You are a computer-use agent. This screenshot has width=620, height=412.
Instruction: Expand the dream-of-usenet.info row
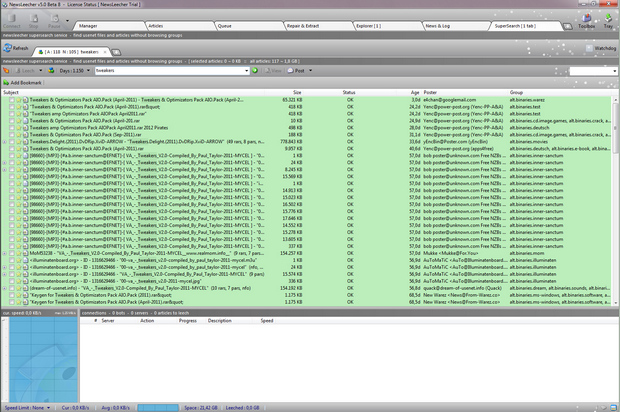(4, 288)
